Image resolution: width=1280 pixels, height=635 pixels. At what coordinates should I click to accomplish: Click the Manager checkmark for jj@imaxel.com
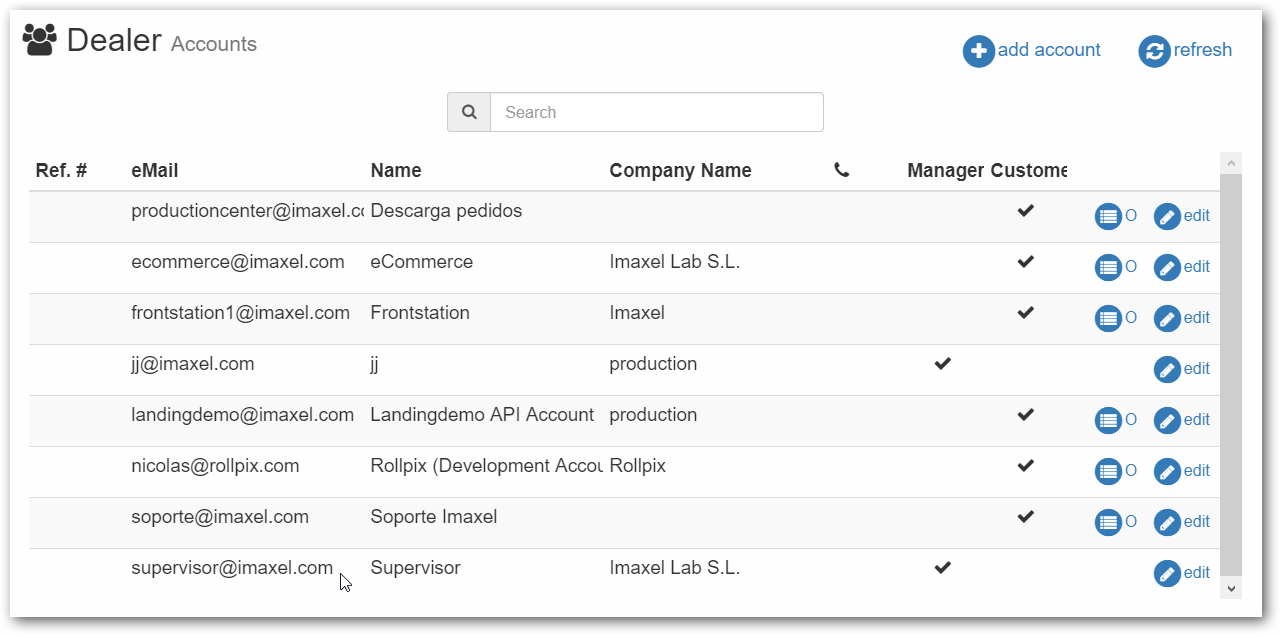(942, 364)
